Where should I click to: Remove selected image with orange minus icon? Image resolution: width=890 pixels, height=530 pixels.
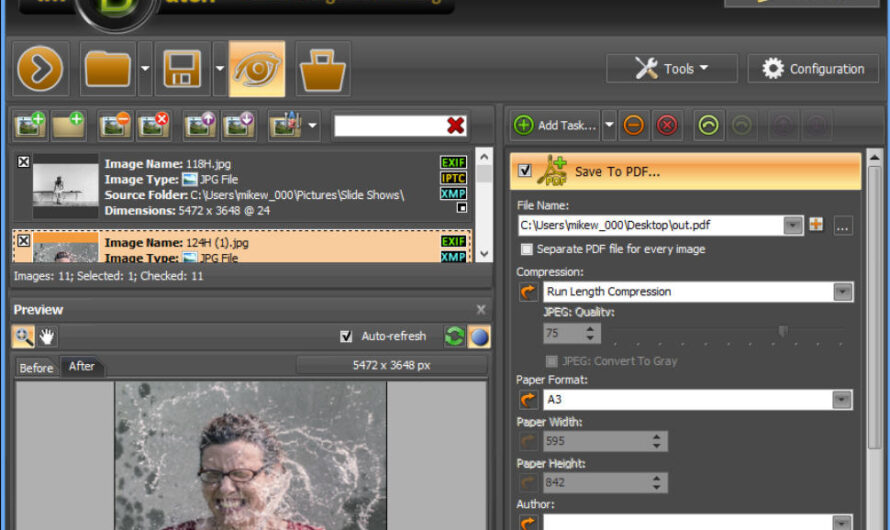point(115,125)
